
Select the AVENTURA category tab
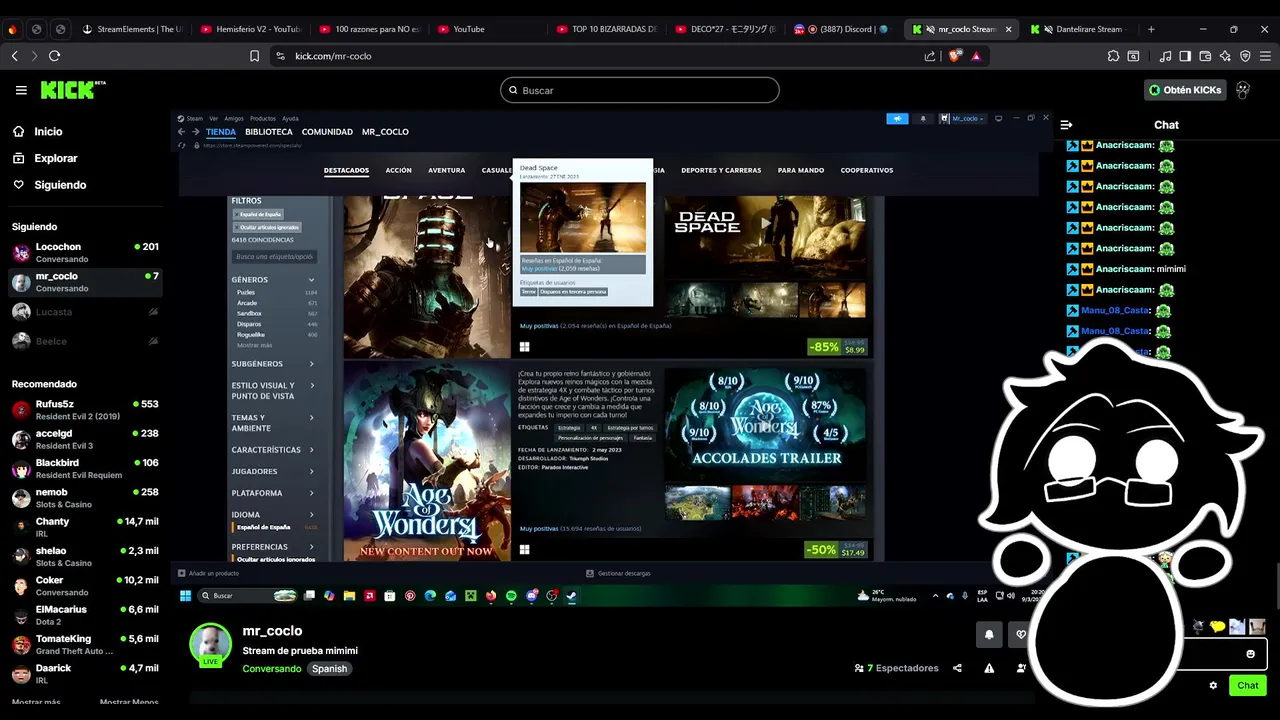(447, 170)
